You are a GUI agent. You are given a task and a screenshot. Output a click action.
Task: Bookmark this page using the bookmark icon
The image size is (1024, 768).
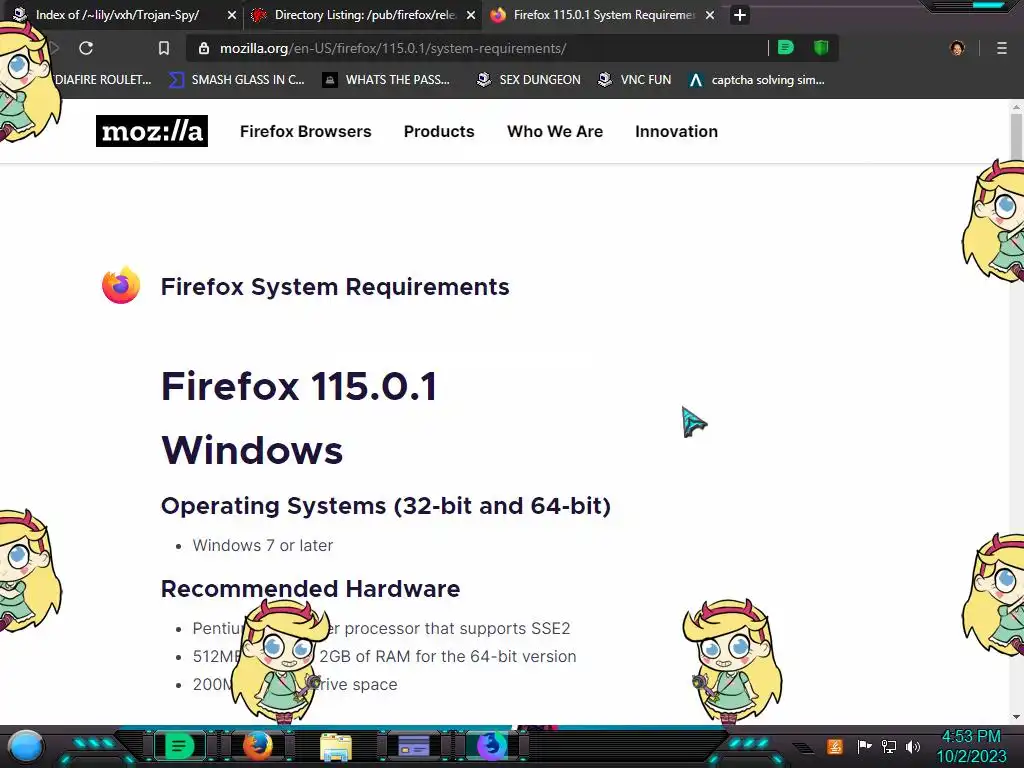164,48
